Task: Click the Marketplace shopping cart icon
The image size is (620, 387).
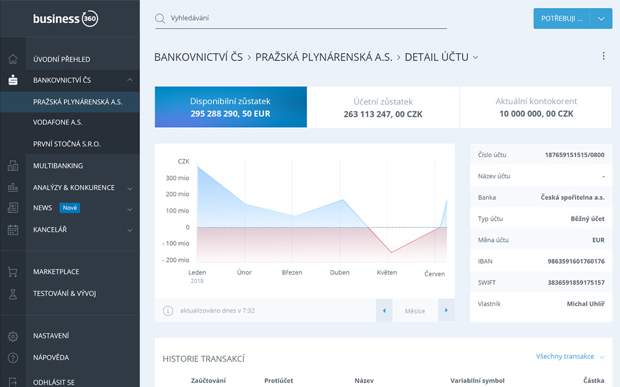Action: coord(13,272)
